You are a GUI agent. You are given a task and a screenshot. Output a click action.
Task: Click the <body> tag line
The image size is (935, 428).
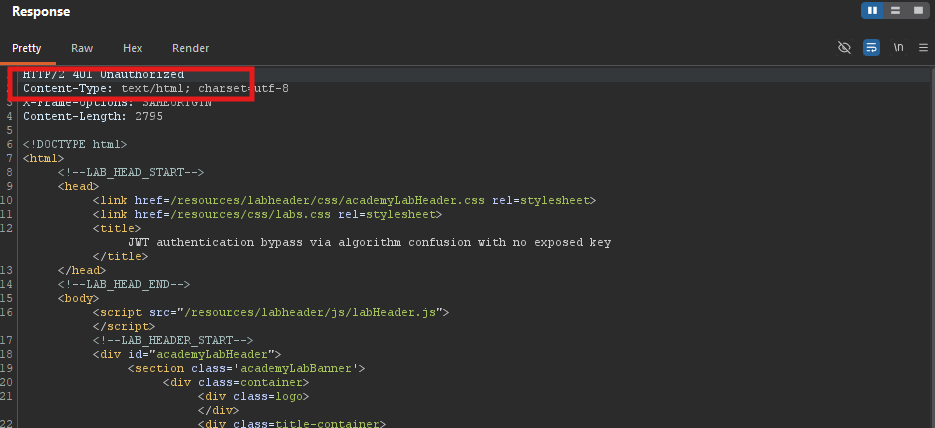78,298
